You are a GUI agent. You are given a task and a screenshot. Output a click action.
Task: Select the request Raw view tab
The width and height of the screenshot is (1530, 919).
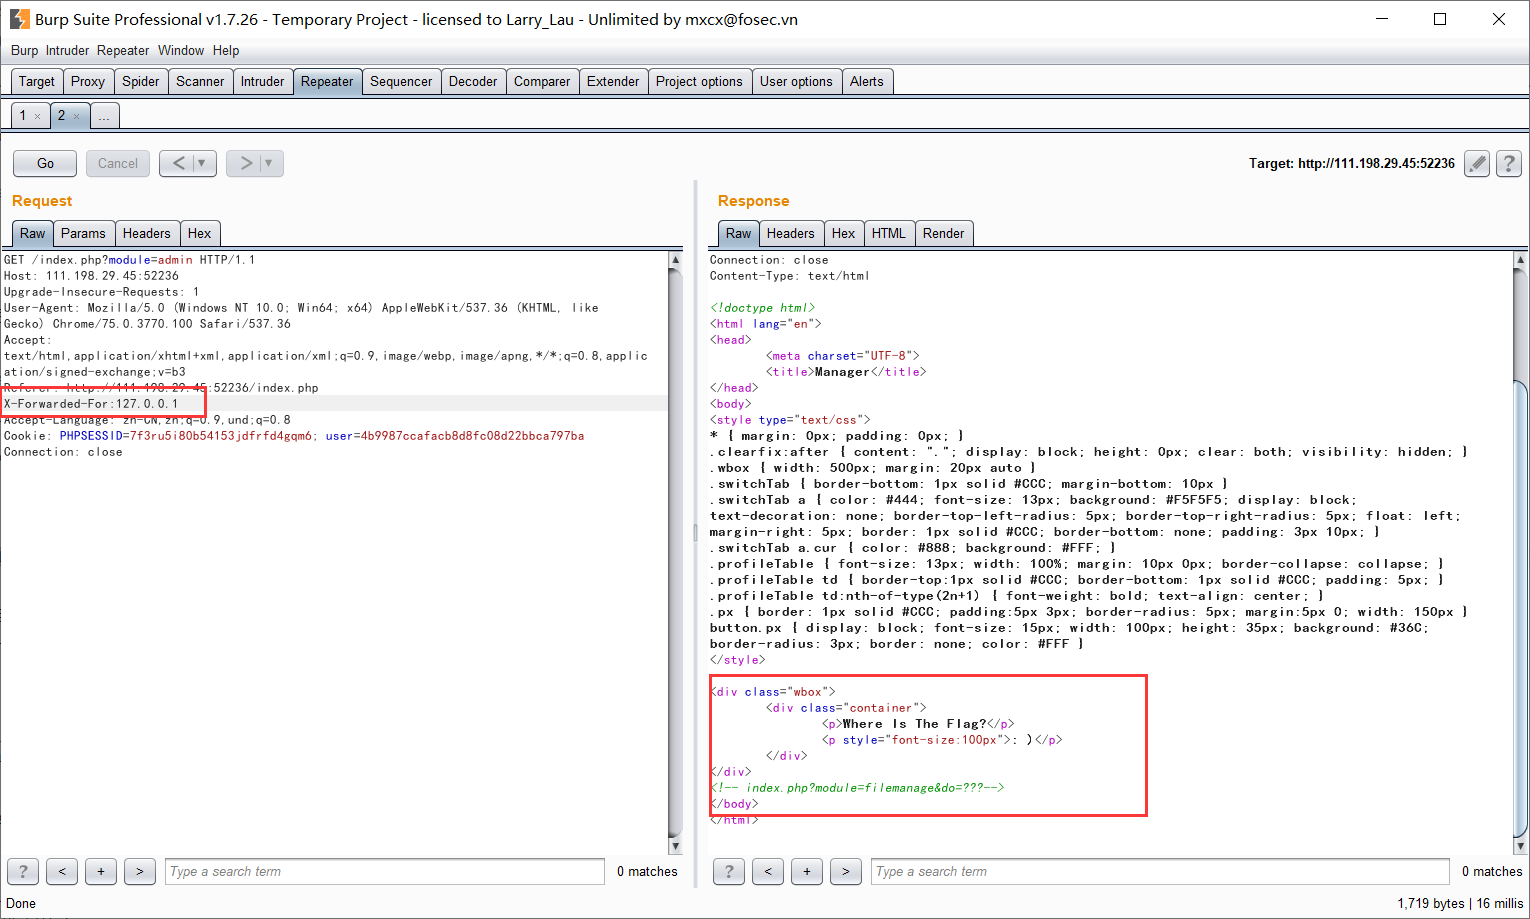(x=33, y=233)
